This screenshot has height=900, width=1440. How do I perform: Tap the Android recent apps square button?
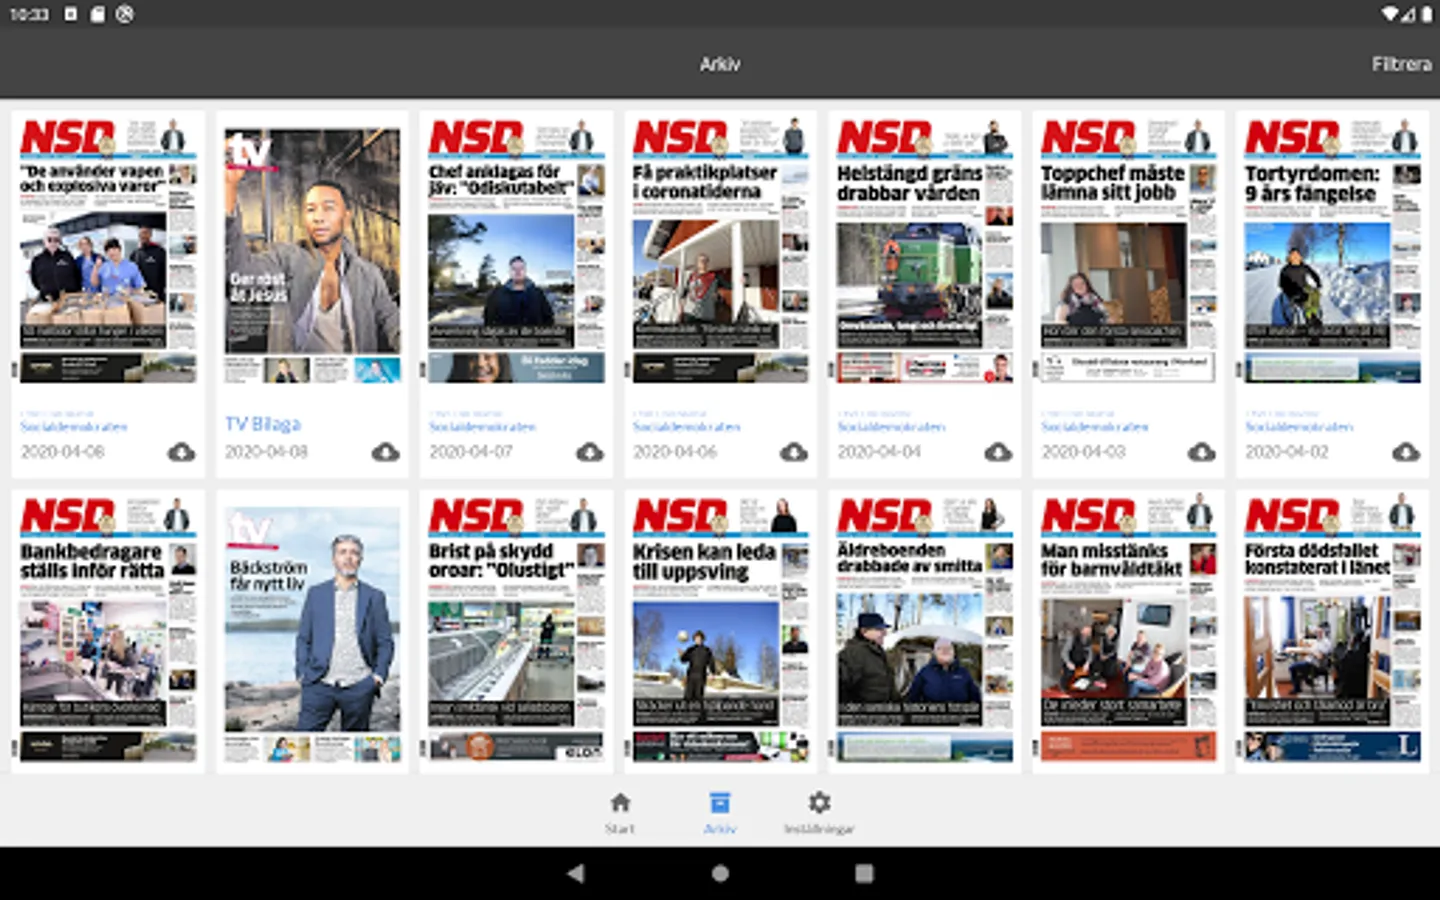(x=864, y=873)
